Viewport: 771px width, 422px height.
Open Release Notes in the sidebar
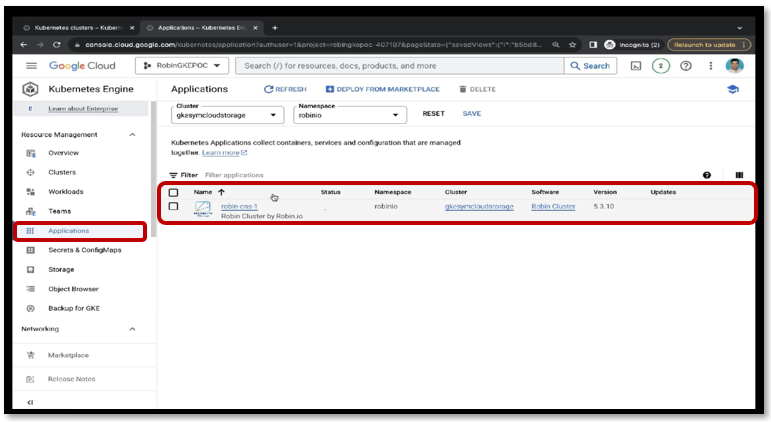tap(71, 379)
